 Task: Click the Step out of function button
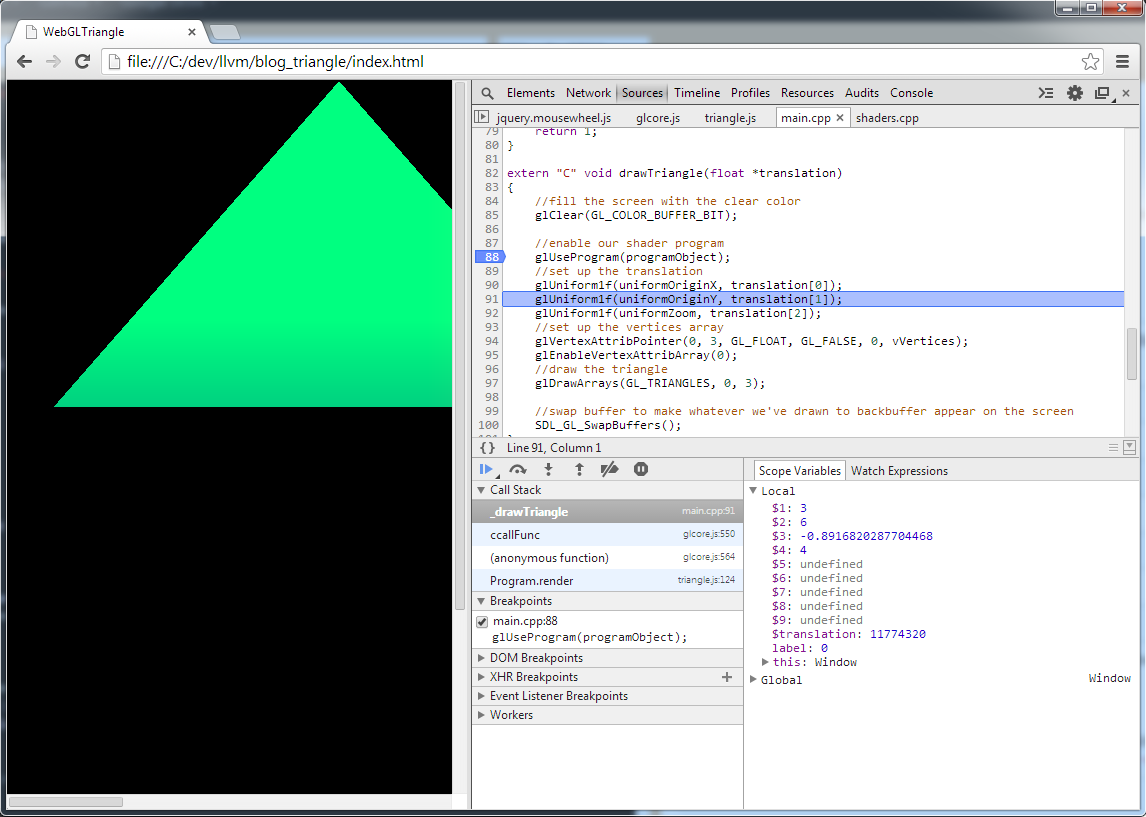click(x=579, y=469)
